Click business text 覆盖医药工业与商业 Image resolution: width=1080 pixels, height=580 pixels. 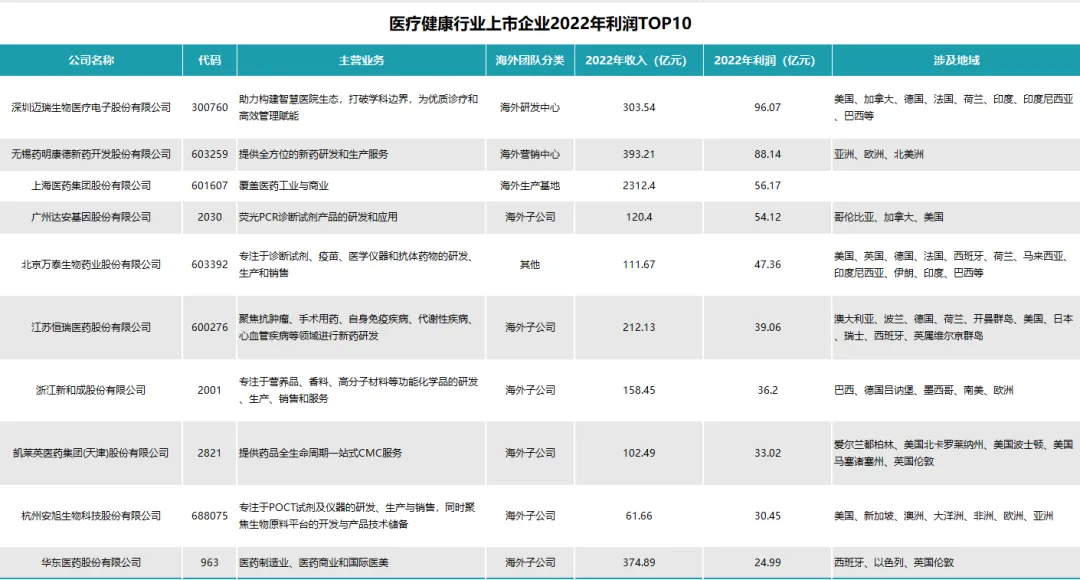tap(284, 185)
